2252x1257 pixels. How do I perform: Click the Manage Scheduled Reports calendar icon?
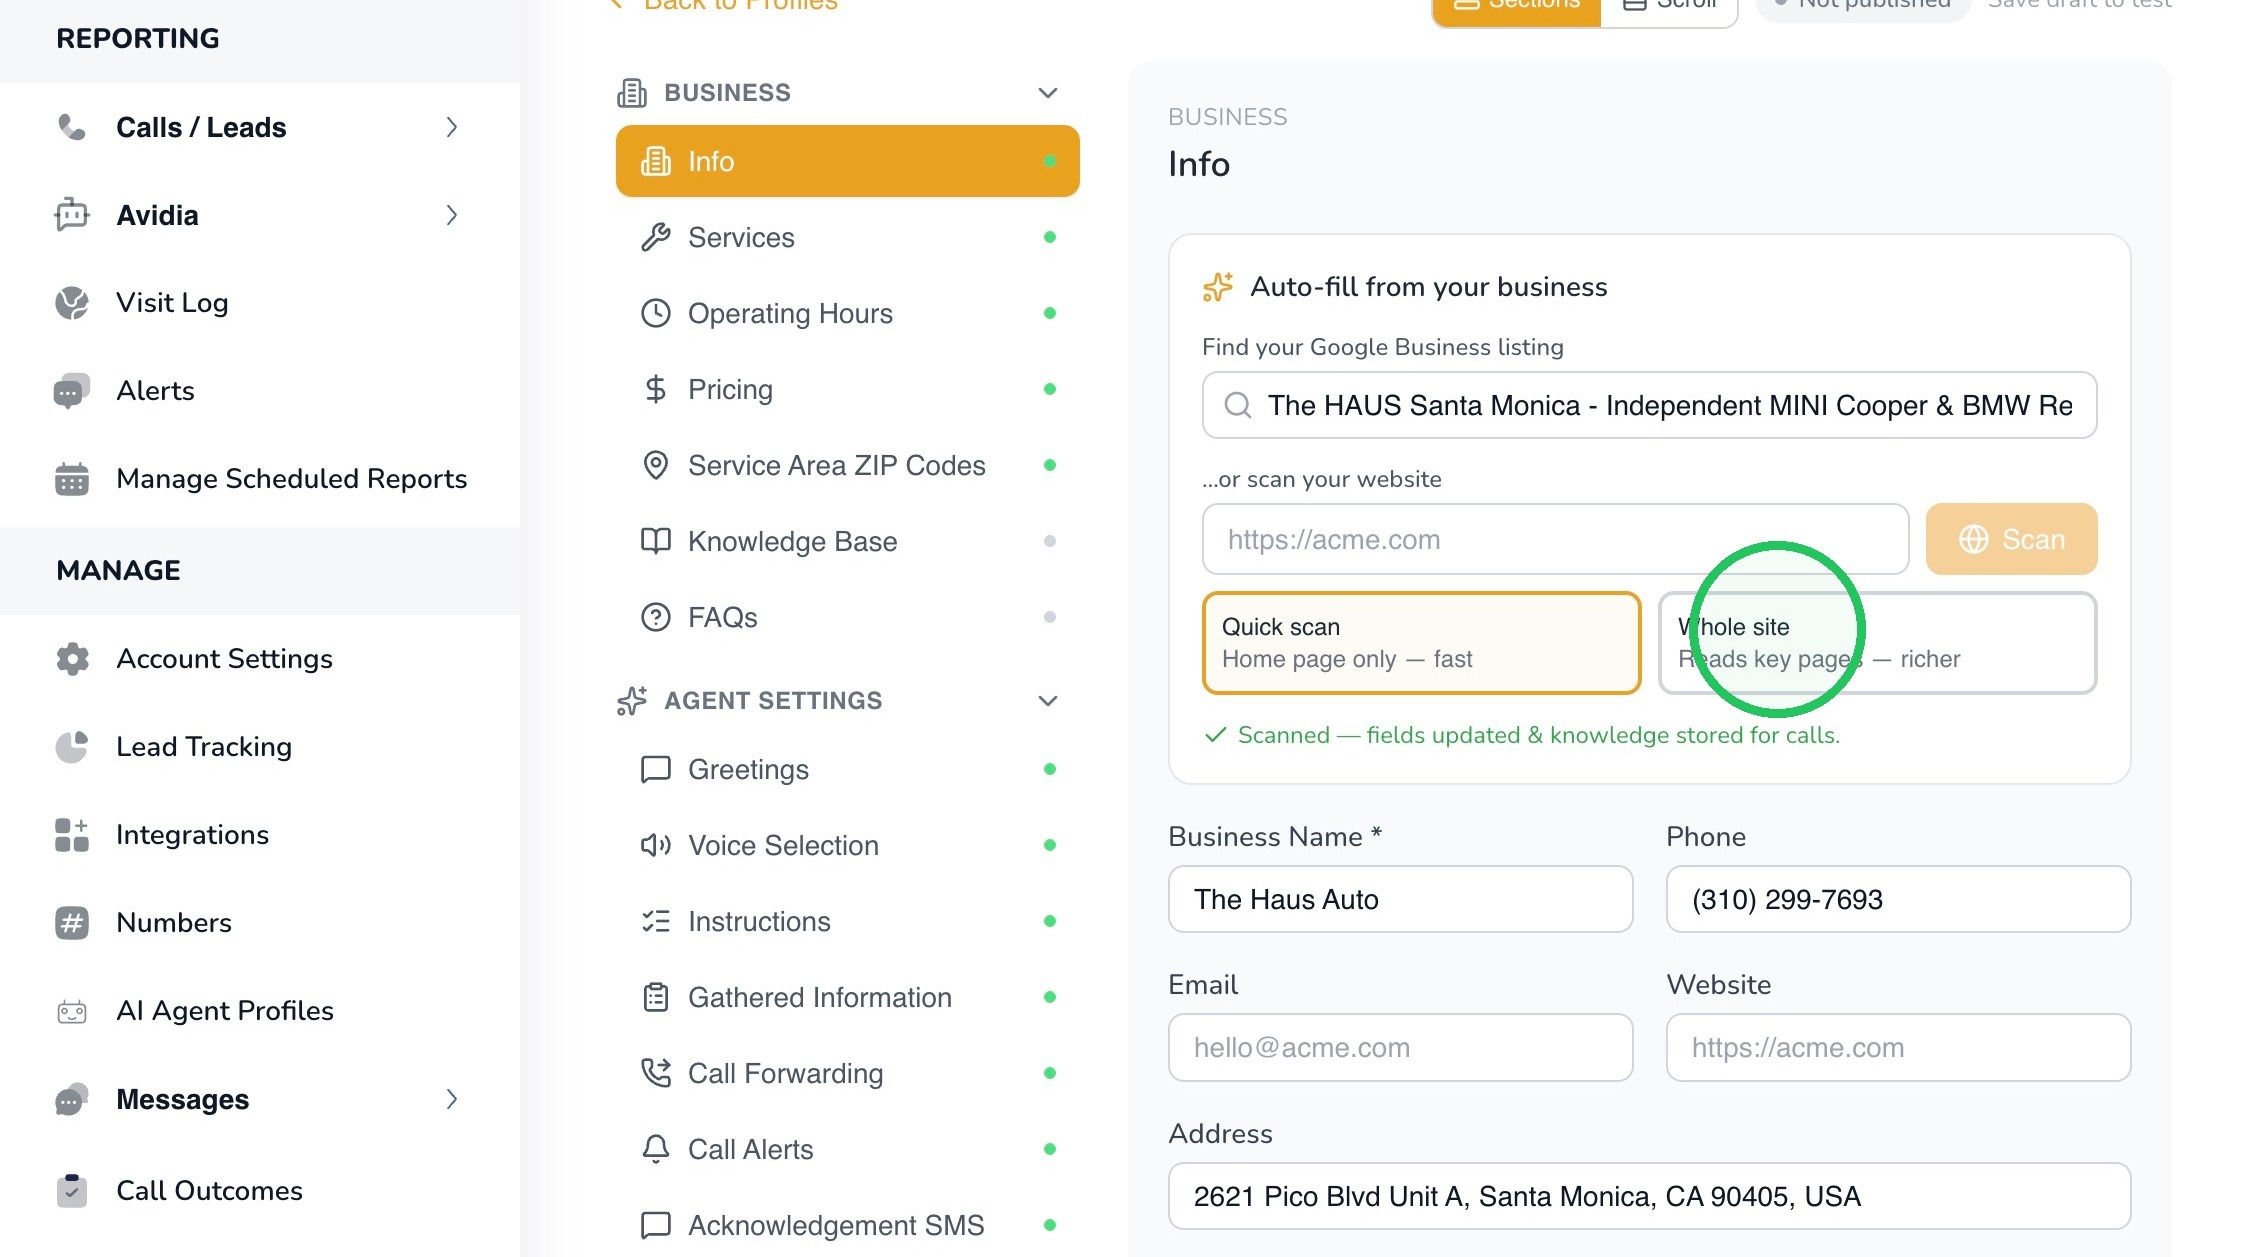[x=71, y=479]
